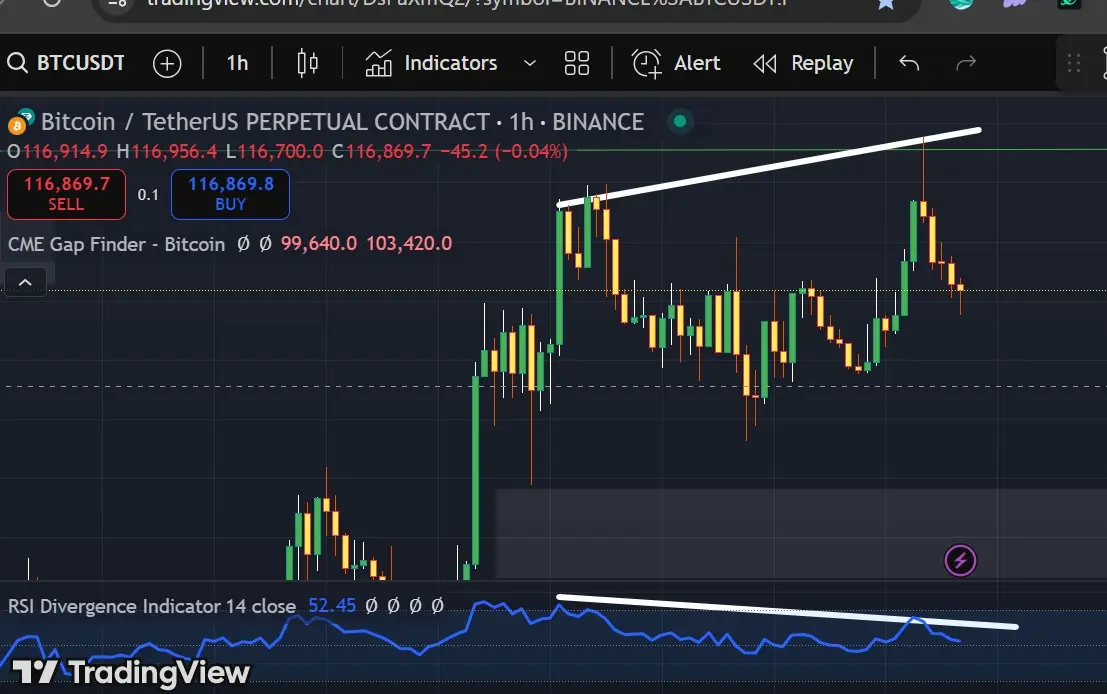The width and height of the screenshot is (1107, 694).
Task: Start Bar Replay mode
Action: coord(803,64)
